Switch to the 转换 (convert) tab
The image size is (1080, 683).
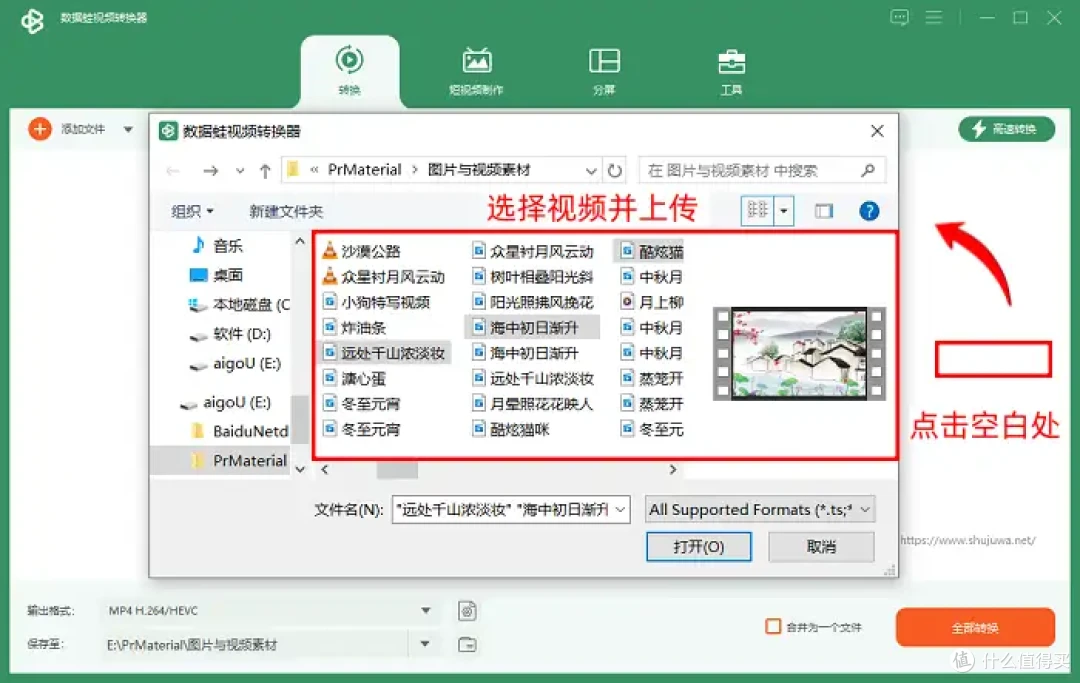point(349,70)
